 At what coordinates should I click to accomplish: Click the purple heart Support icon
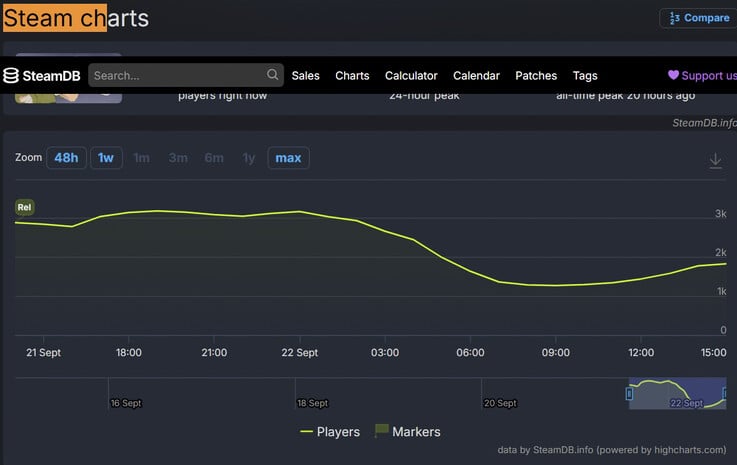click(673, 75)
